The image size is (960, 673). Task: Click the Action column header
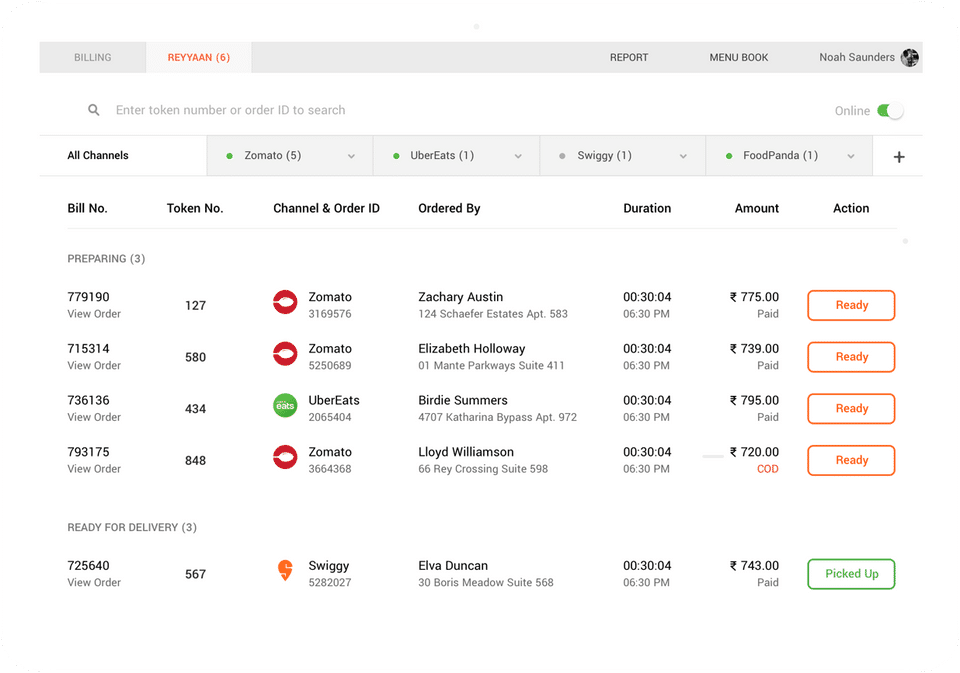click(x=851, y=208)
